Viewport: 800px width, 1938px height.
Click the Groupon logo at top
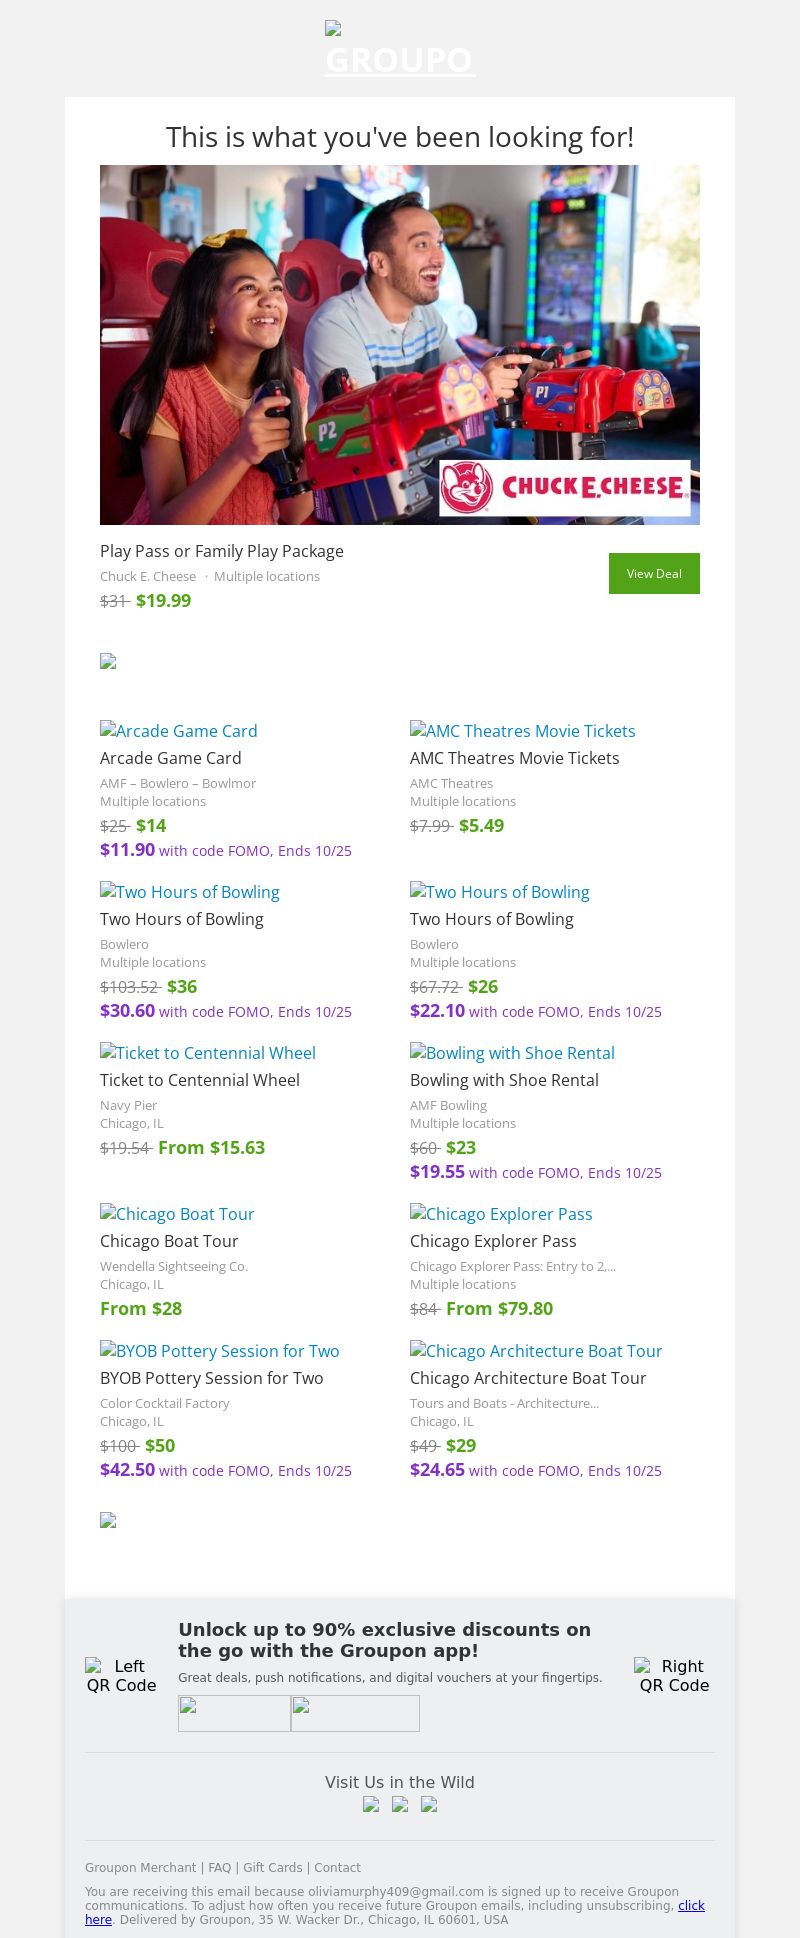point(400,50)
